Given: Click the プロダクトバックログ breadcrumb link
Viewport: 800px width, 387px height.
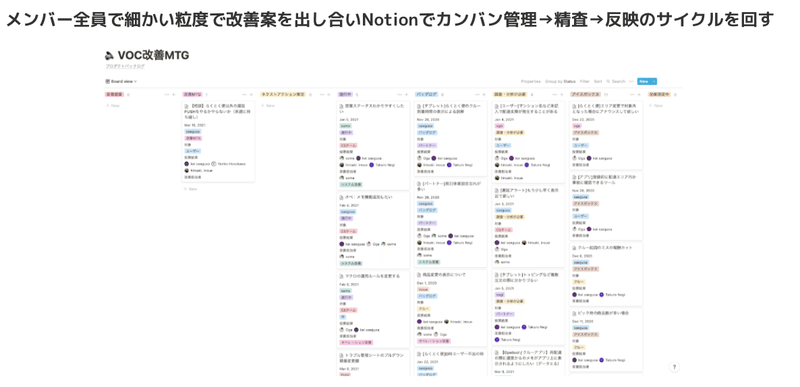Looking at the screenshot, I should point(125,66).
